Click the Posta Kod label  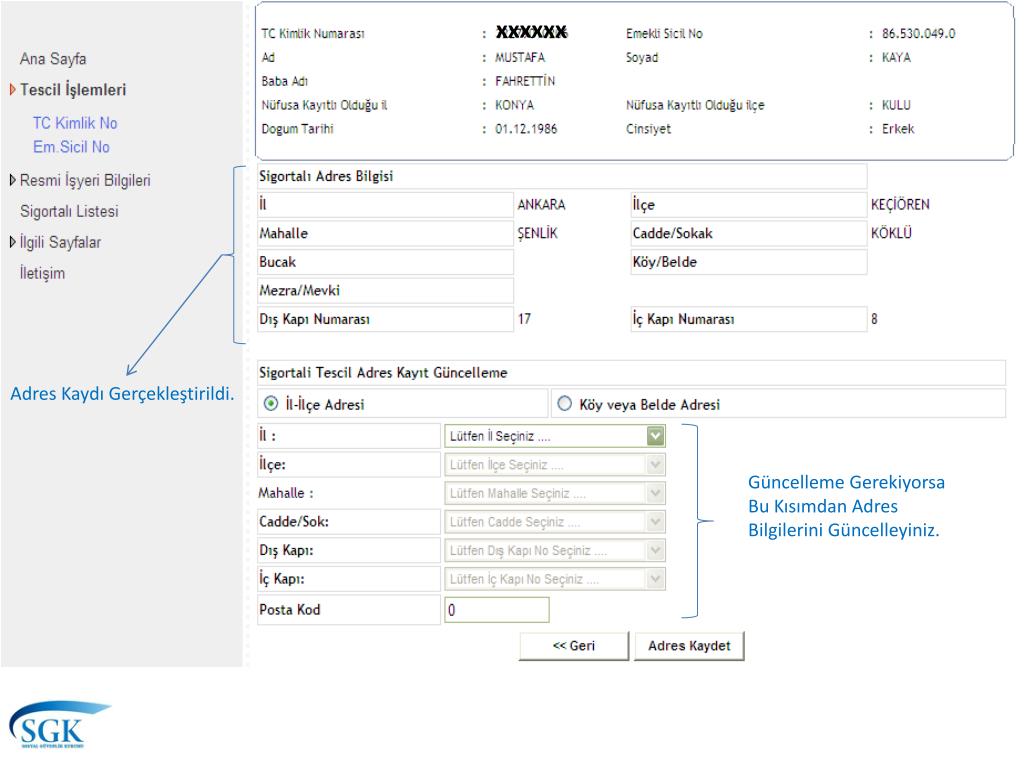[289, 610]
